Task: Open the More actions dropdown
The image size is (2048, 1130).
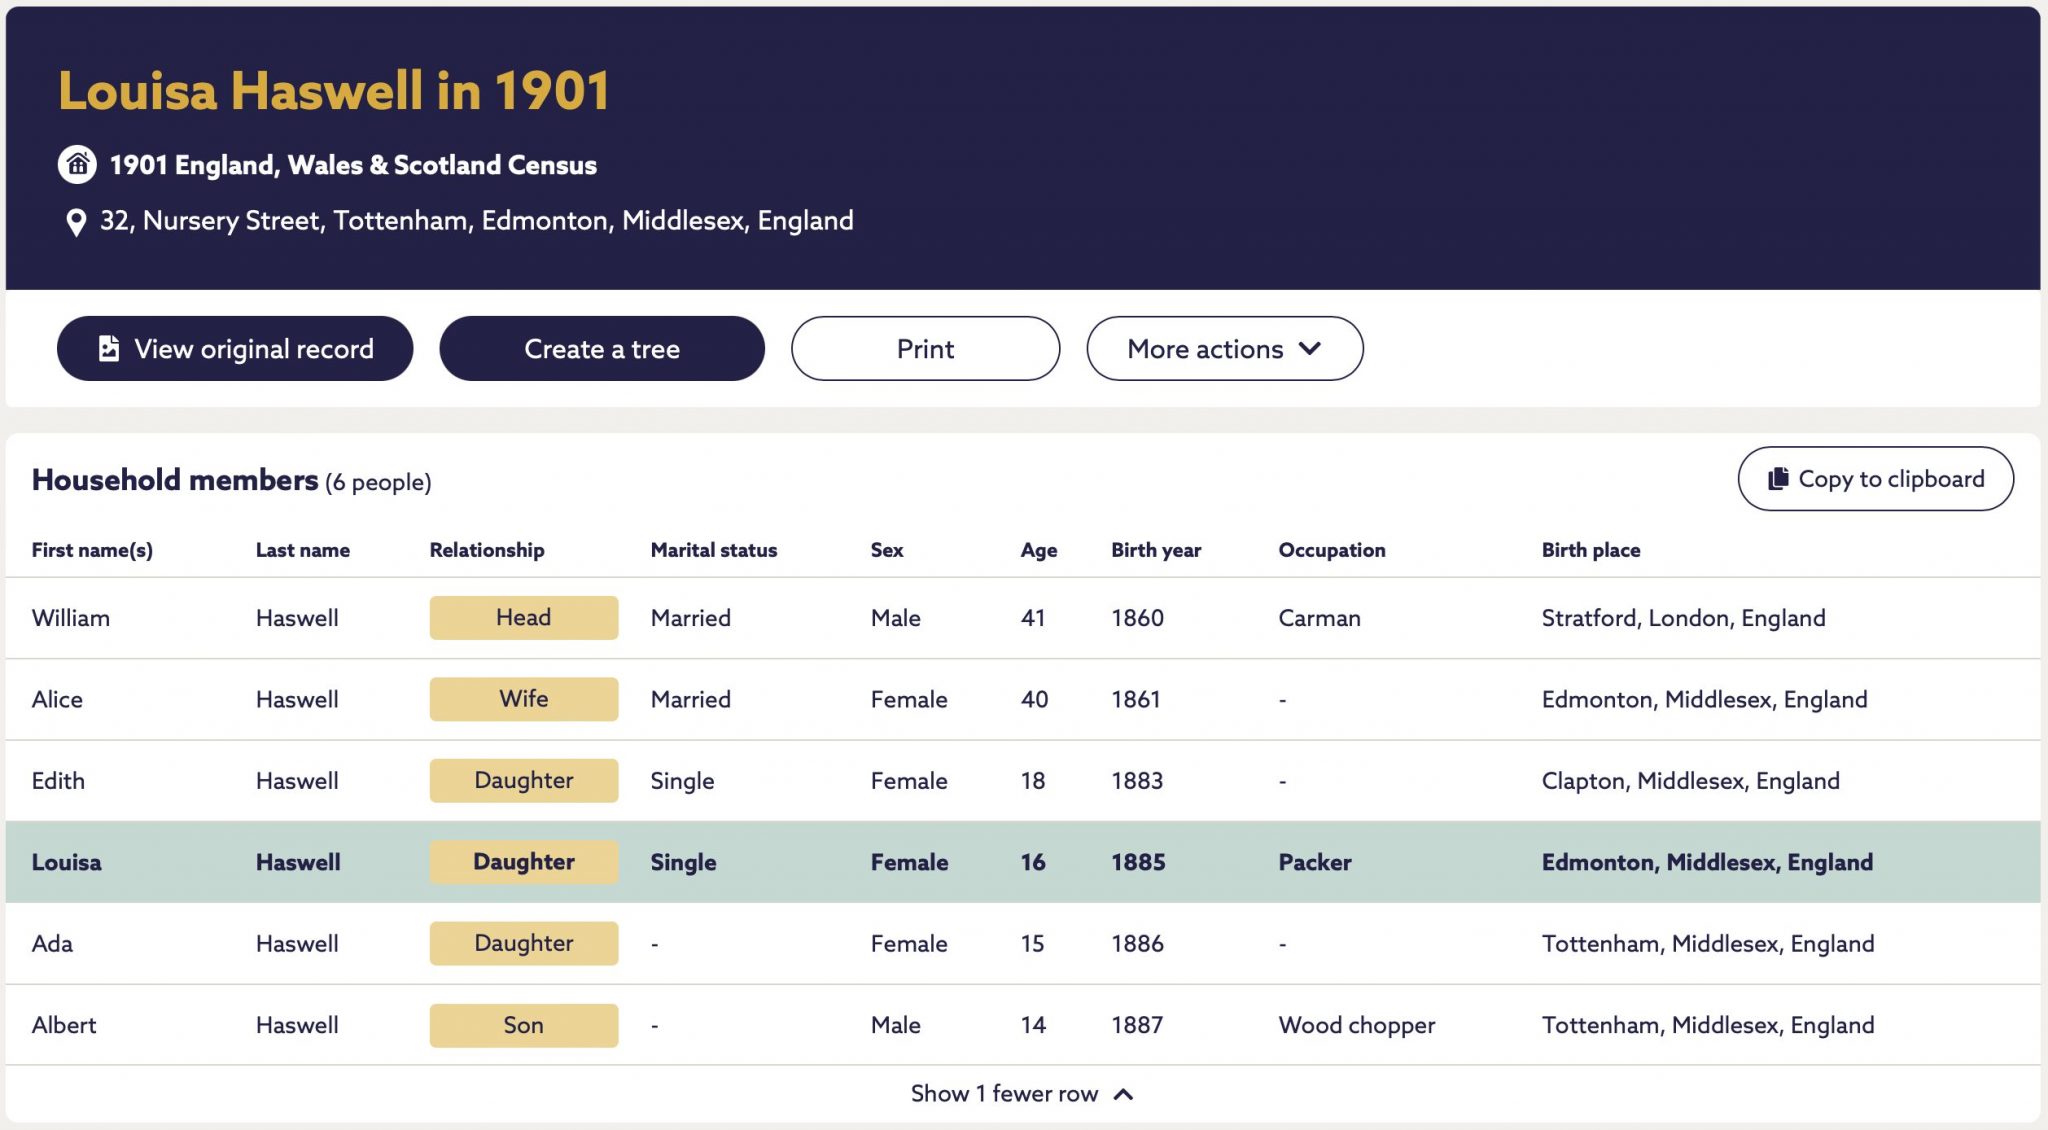Action: pos(1224,348)
